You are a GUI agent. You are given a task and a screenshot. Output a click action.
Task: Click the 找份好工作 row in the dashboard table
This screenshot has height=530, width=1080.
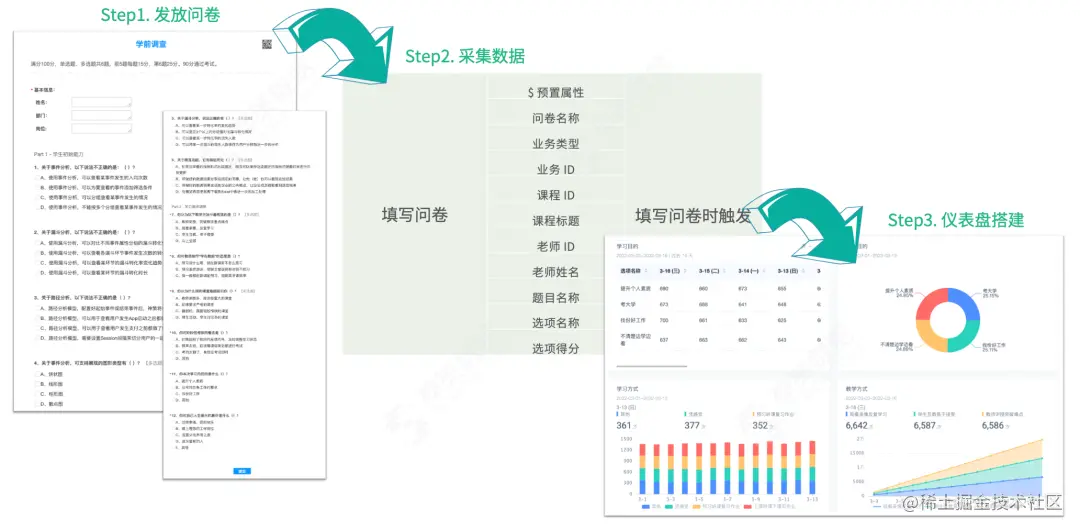tap(720, 320)
